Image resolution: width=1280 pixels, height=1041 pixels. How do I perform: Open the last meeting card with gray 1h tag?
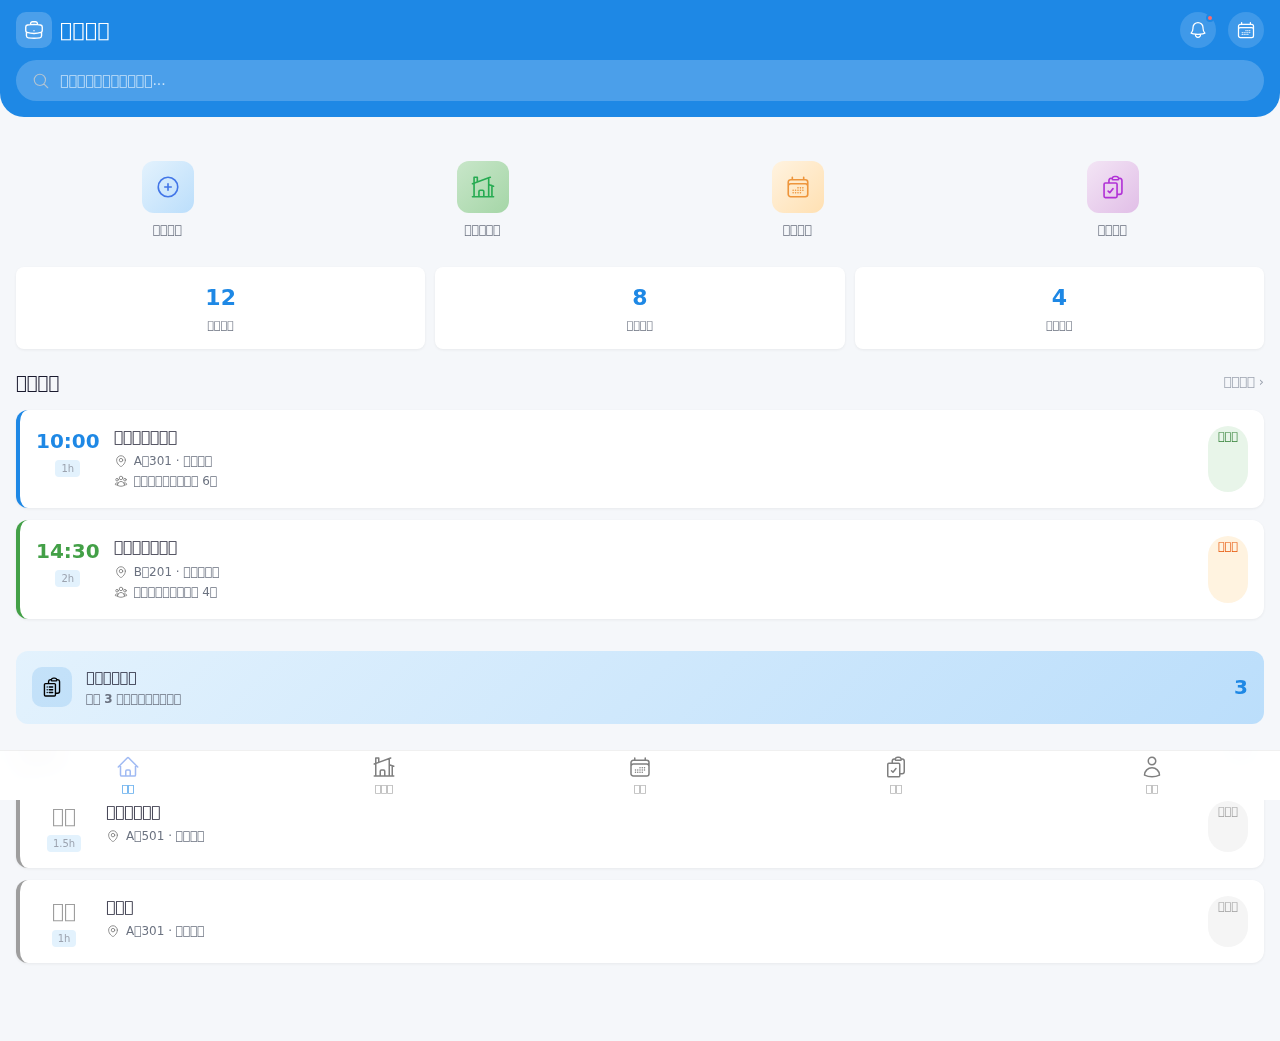(x=640, y=921)
